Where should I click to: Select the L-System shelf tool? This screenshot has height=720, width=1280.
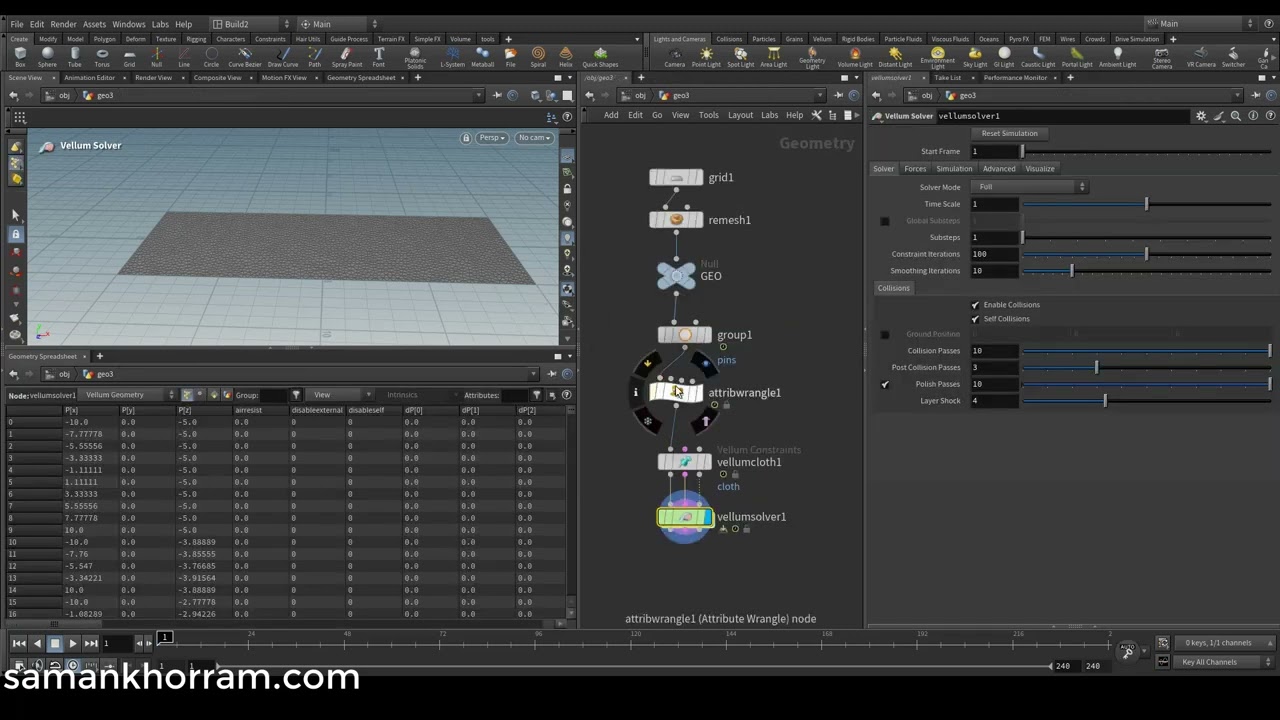452,56
